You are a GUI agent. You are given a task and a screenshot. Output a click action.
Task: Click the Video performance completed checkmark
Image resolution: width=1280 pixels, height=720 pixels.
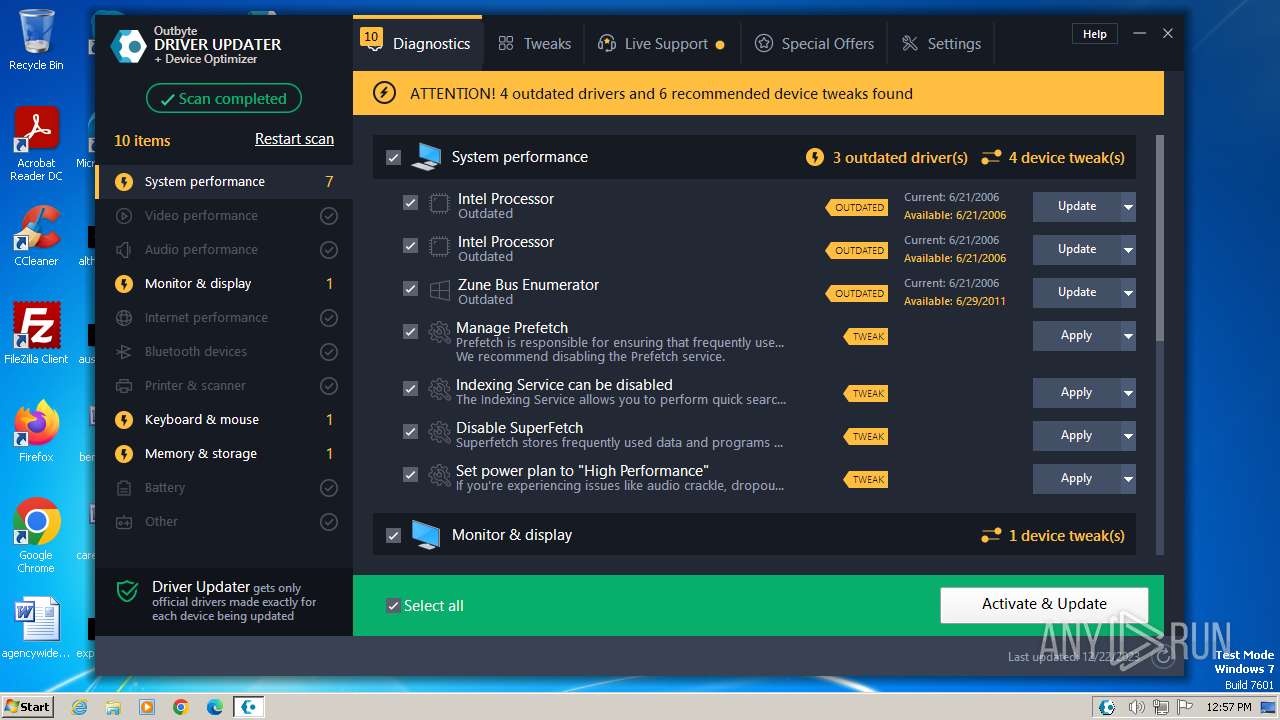(328, 216)
